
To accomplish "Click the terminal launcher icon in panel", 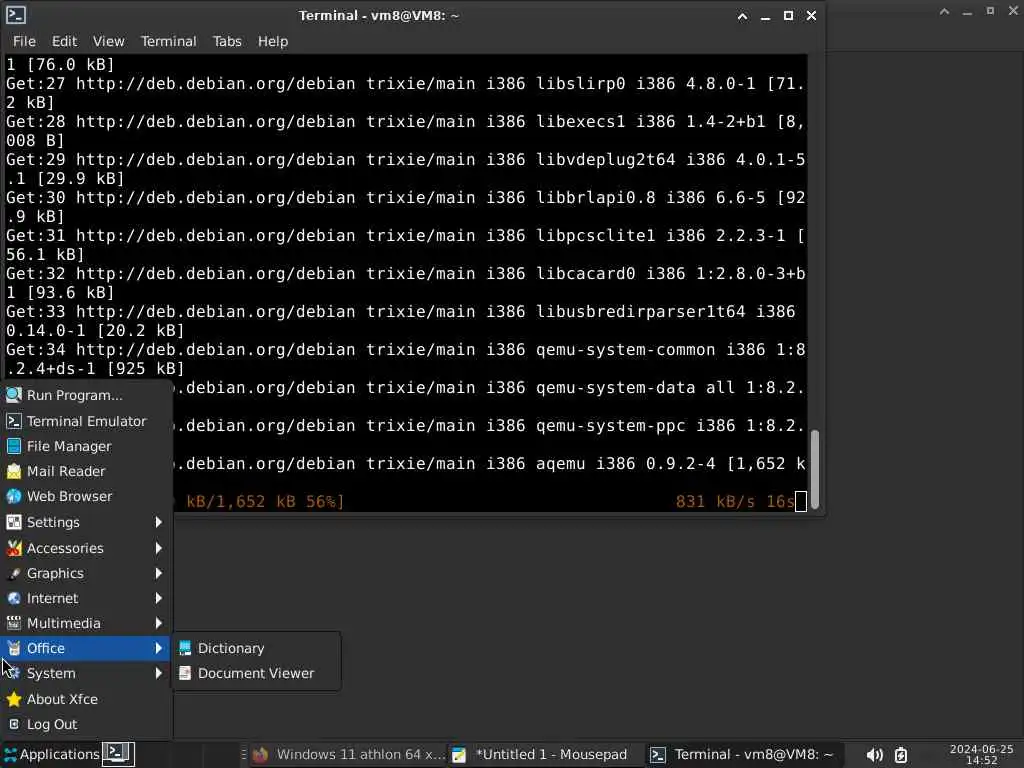I will coord(118,754).
